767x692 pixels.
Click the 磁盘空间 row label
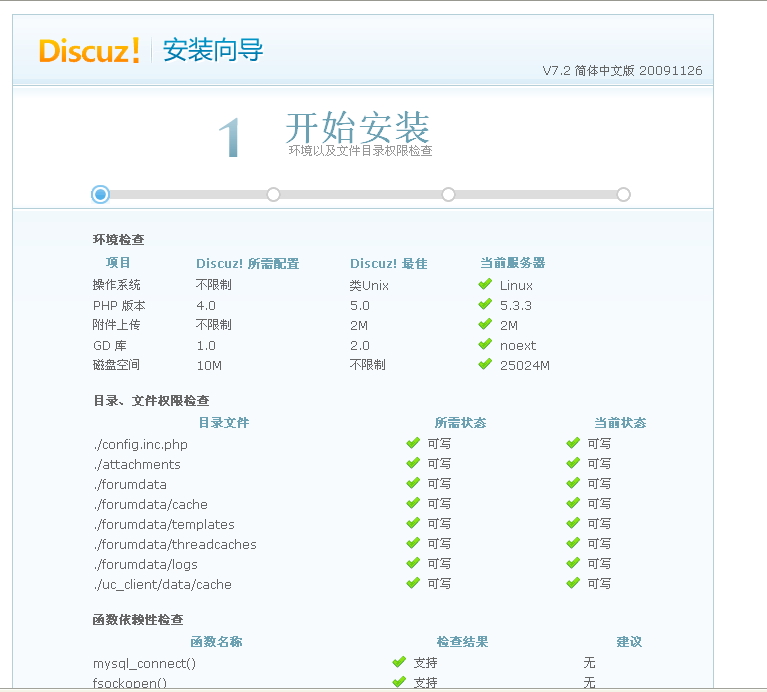(x=116, y=365)
